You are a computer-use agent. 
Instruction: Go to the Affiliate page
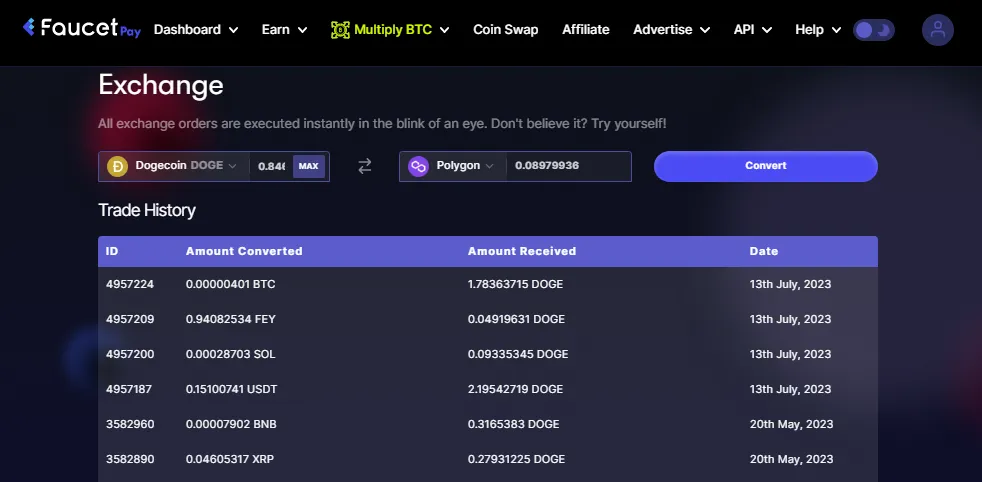pos(586,29)
